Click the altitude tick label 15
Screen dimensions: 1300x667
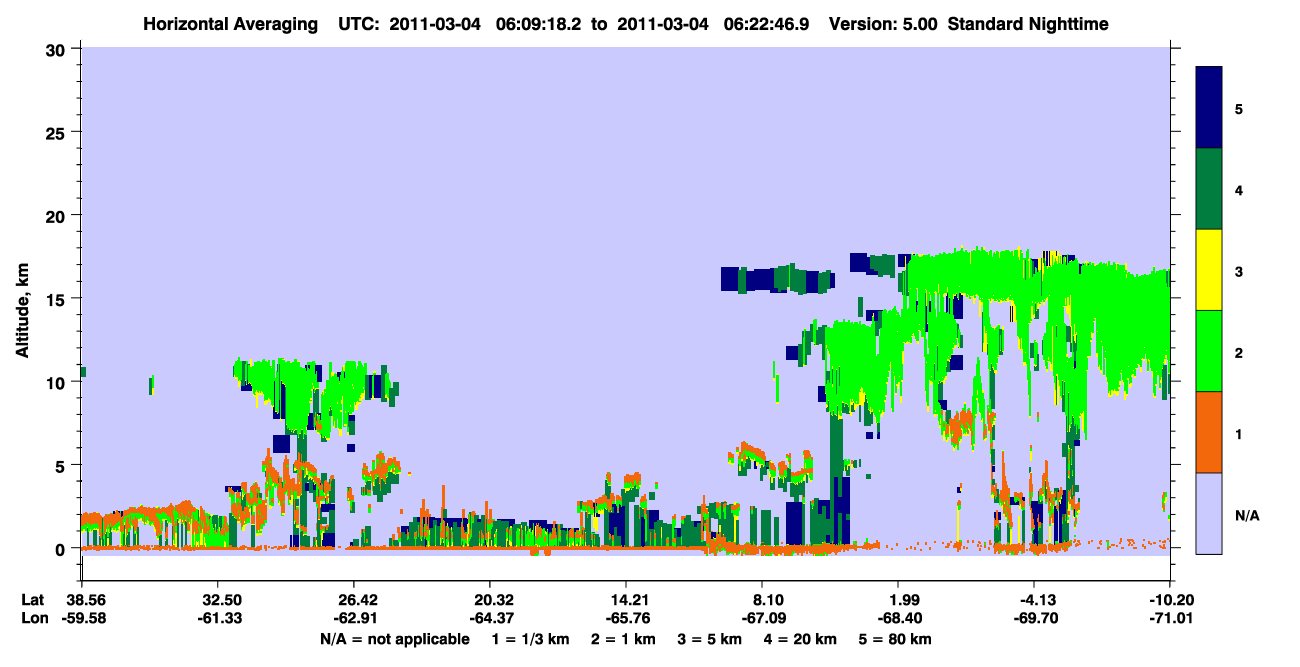point(58,298)
